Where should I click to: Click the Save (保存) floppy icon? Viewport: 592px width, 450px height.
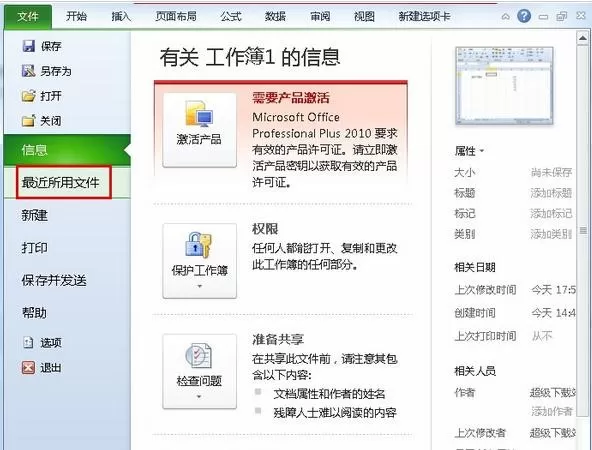pyautogui.click(x=29, y=46)
